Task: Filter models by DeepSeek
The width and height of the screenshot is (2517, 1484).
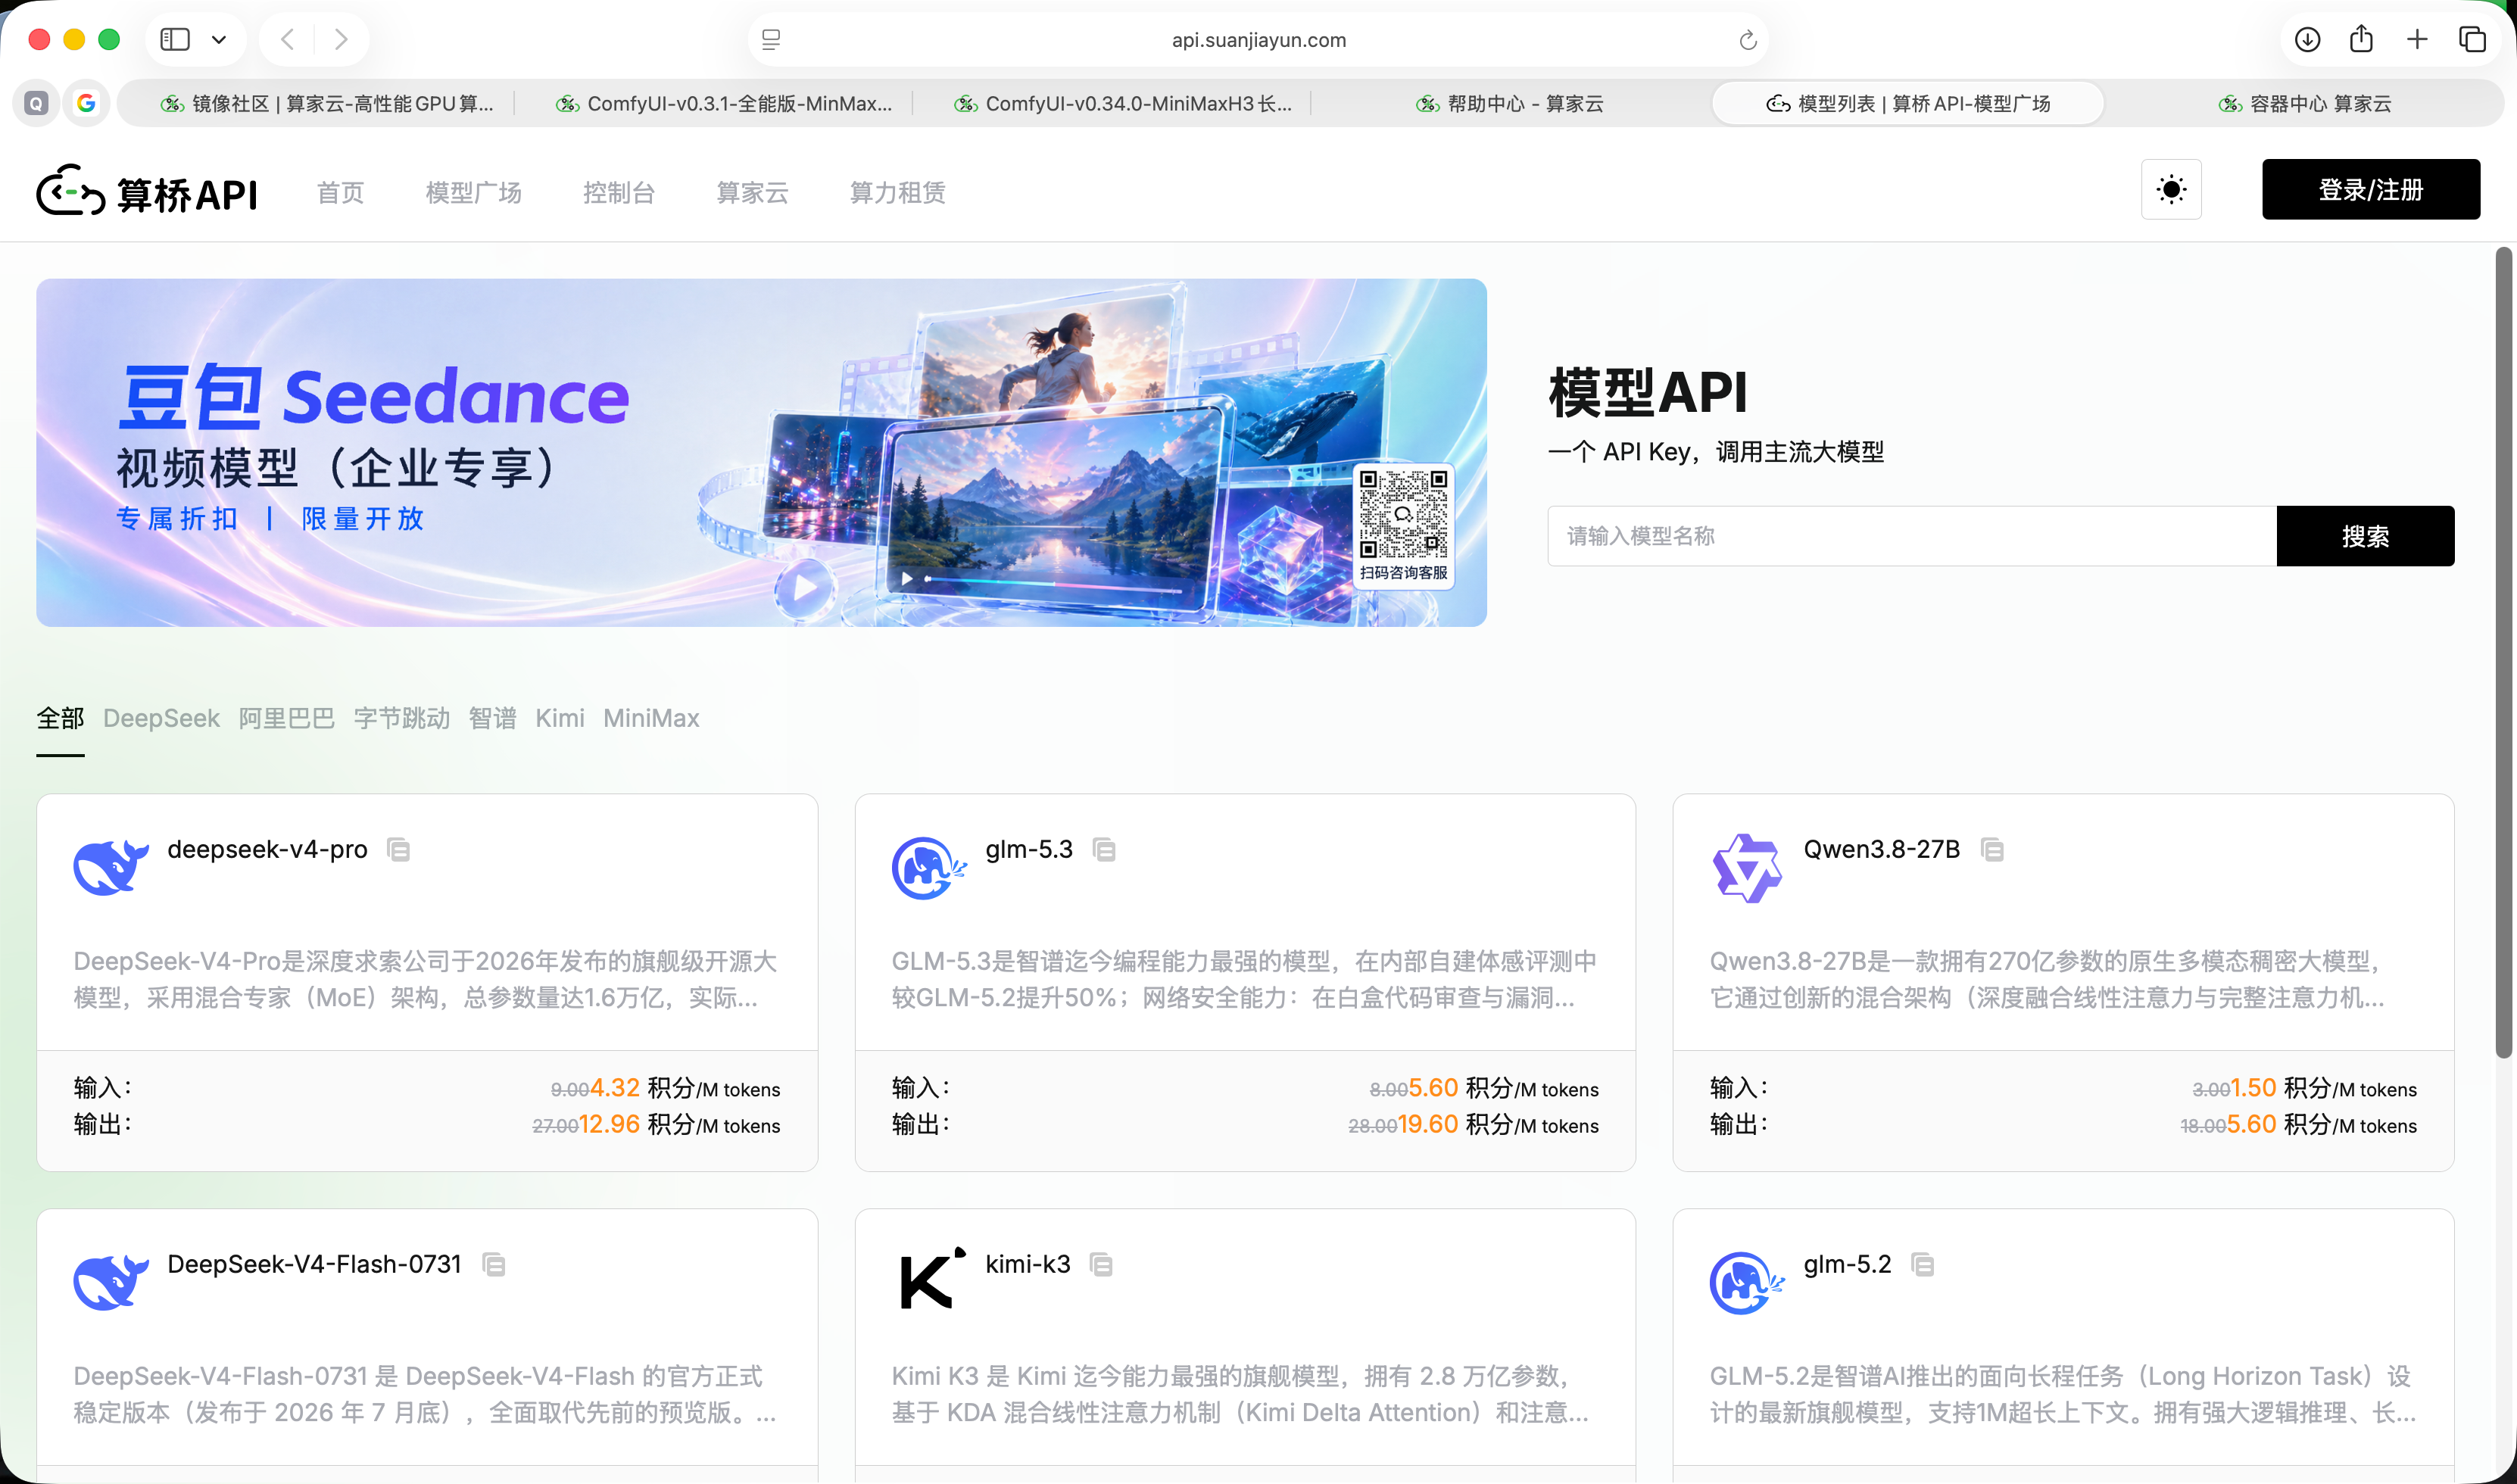Action: tap(161, 718)
